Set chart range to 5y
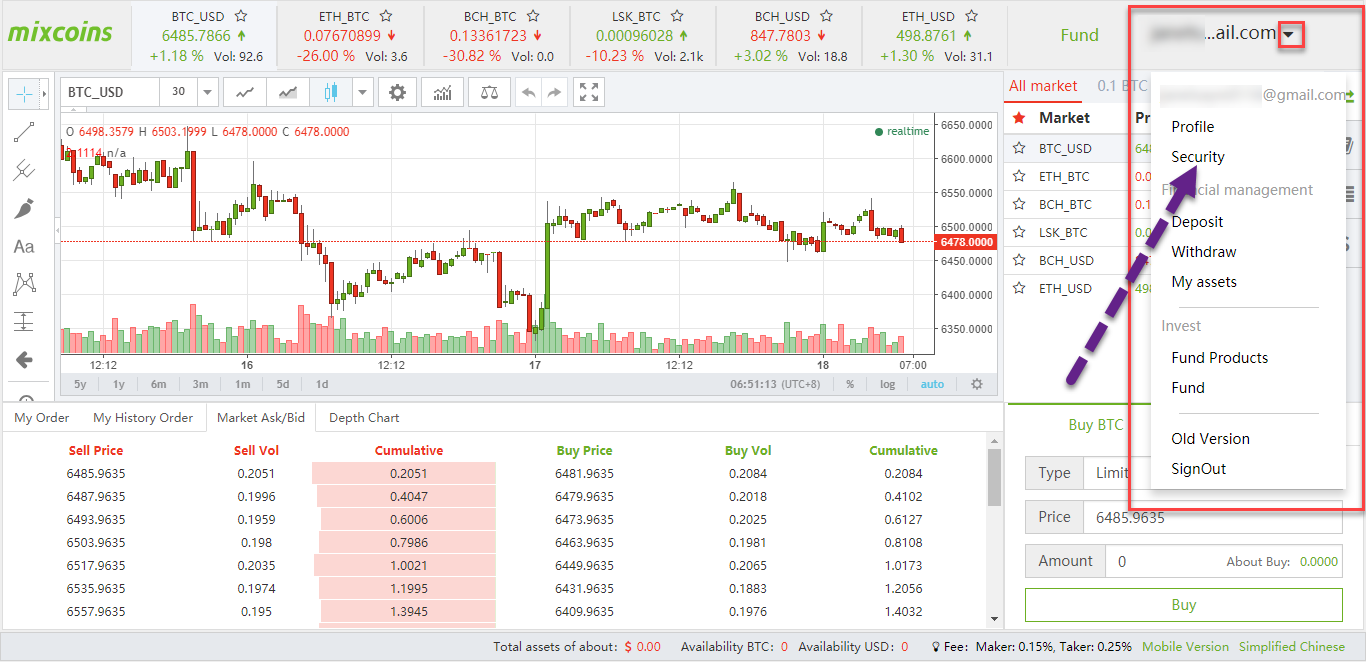1366x662 pixels. click(80, 384)
